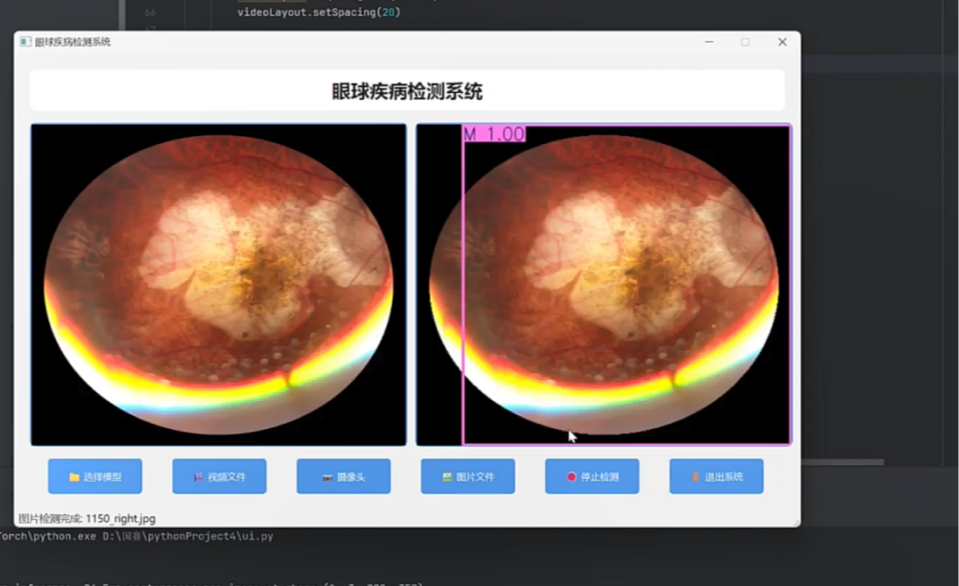Click the videoLayout.setSpacing(20) code line

click(x=318, y=13)
